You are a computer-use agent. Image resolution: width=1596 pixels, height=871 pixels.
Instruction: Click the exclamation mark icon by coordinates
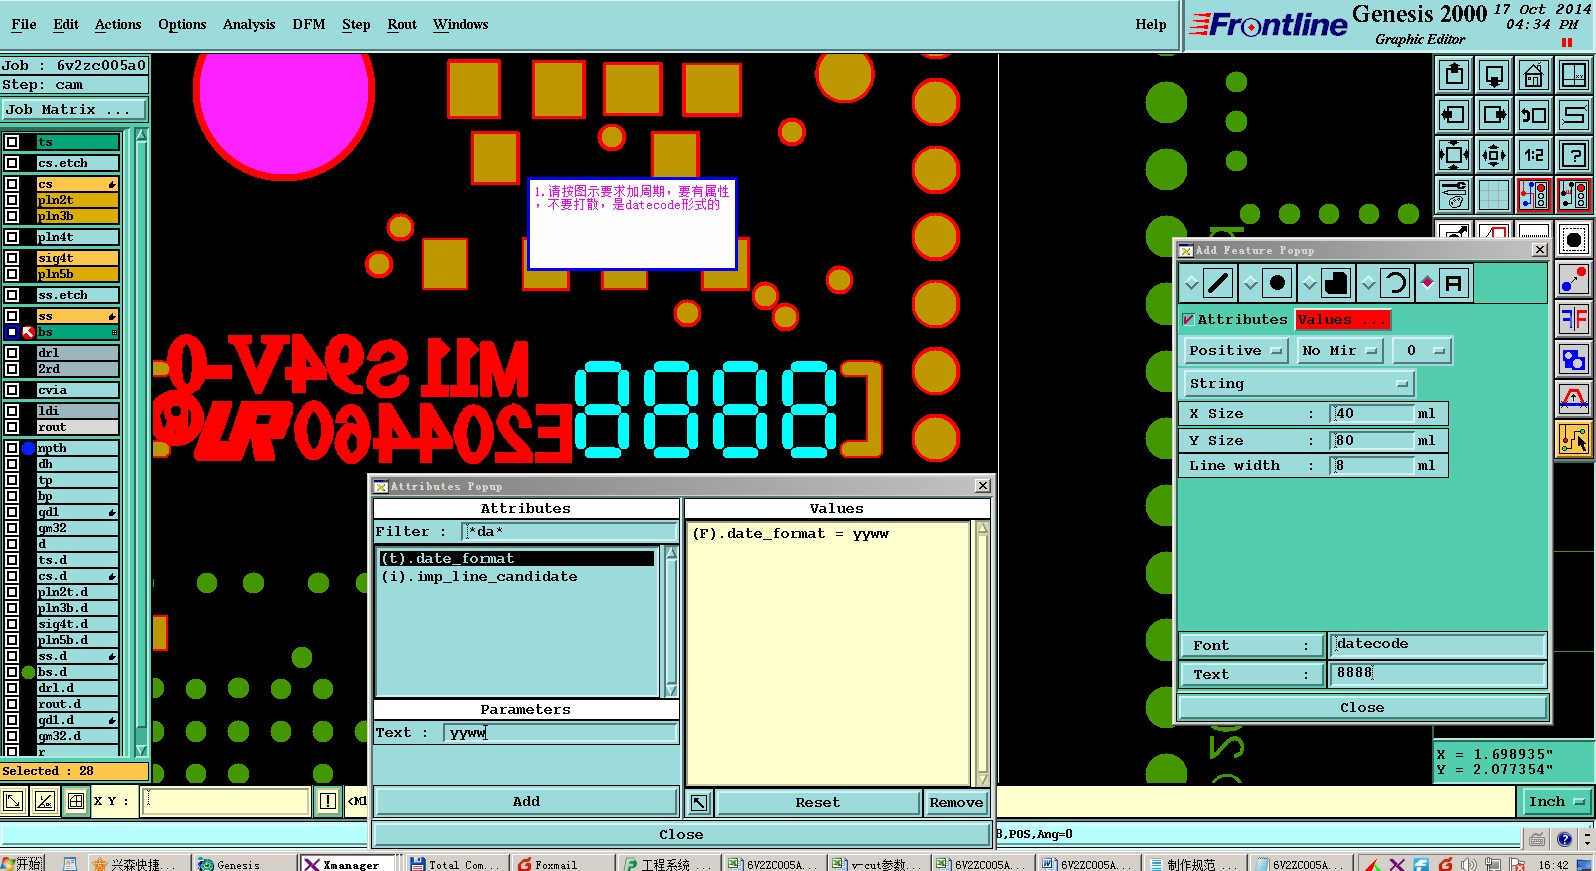tap(328, 801)
